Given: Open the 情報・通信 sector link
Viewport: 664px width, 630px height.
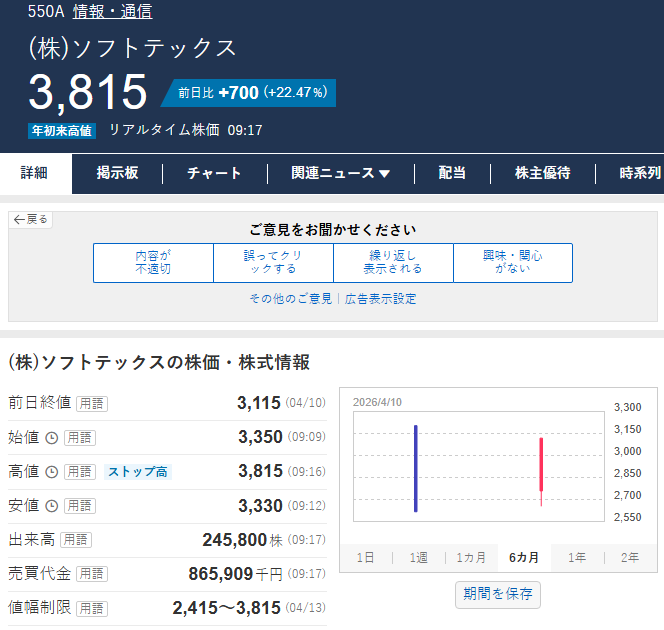Looking at the screenshot, I should coord(112,11).
